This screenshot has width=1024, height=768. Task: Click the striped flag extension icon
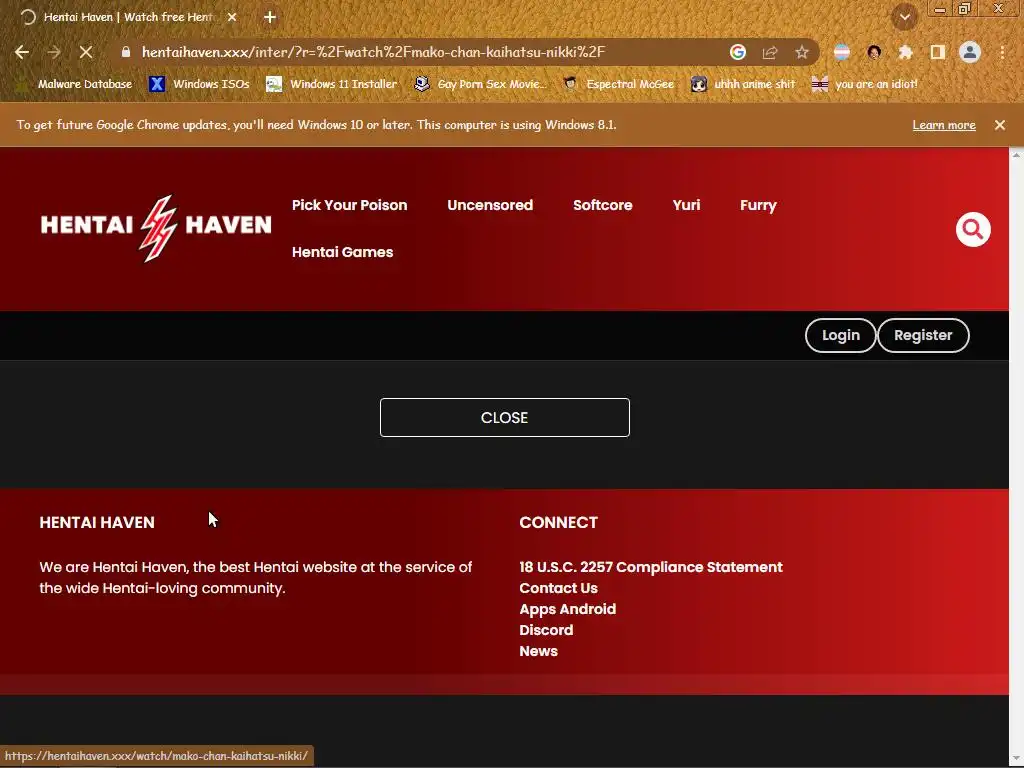(x=842, y=52)
